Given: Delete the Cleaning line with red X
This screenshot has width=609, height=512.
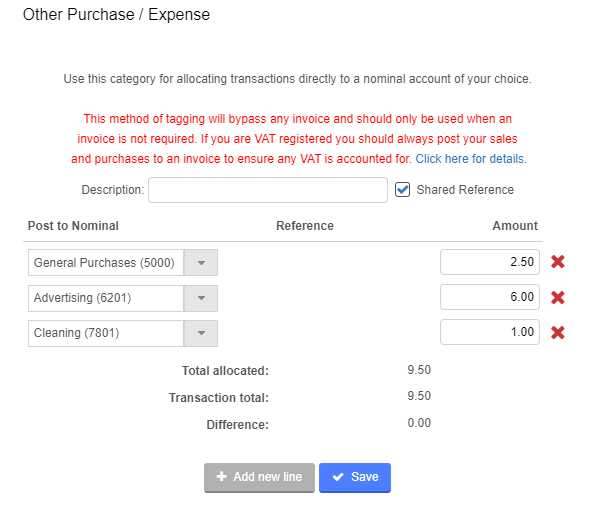Looking at the screenshot, I should 558,332.
